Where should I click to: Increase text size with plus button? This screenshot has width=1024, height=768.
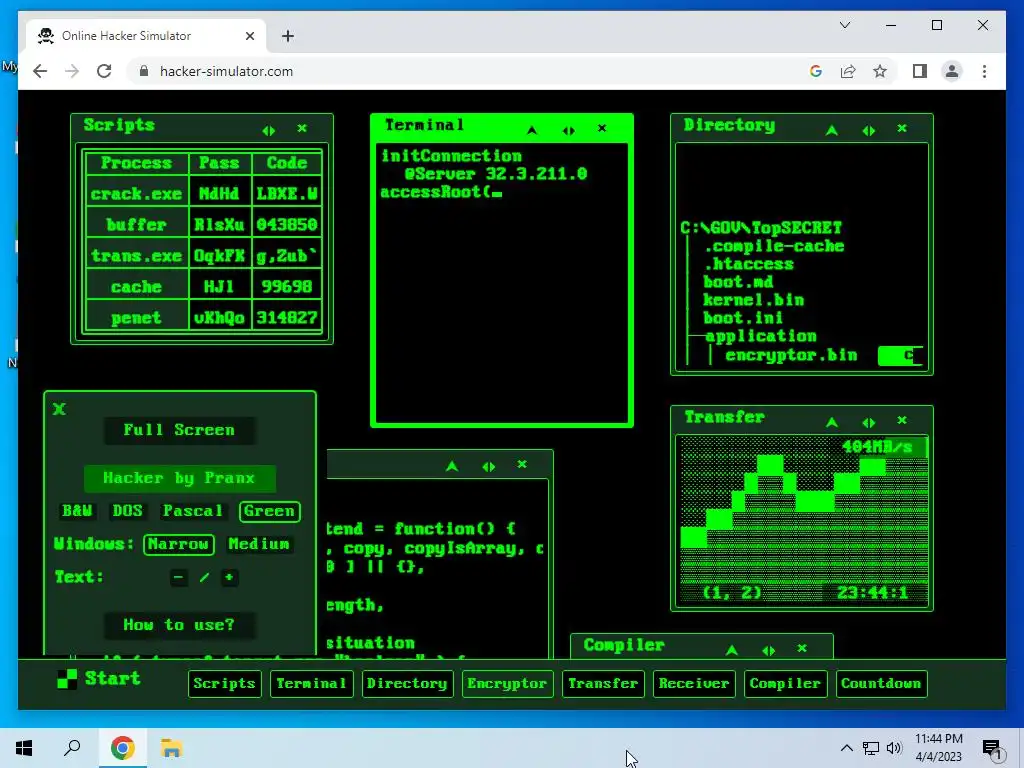click(229, 577)
